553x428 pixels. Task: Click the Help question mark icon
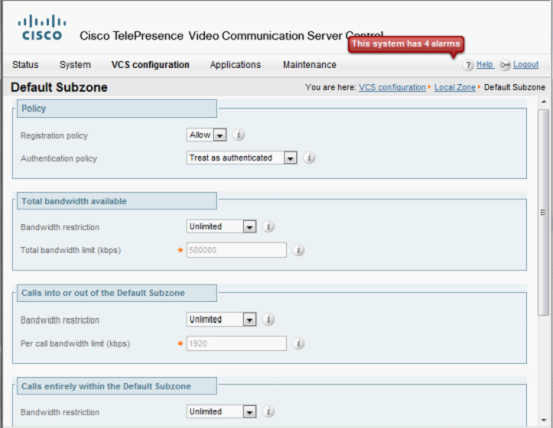pos(468,65)
